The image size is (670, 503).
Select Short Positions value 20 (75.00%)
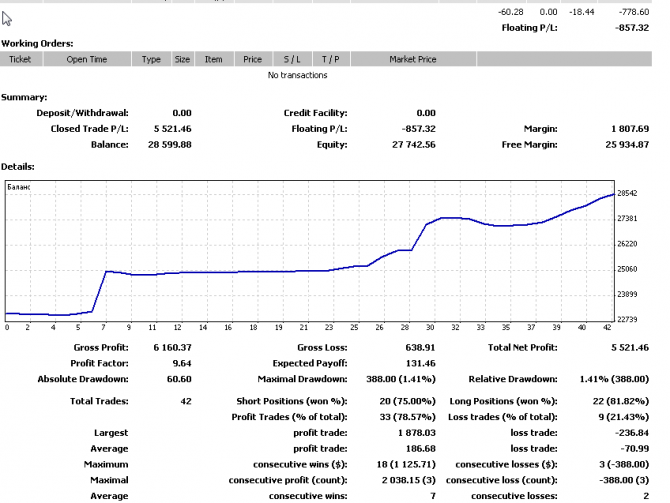(x=407, y=402)
